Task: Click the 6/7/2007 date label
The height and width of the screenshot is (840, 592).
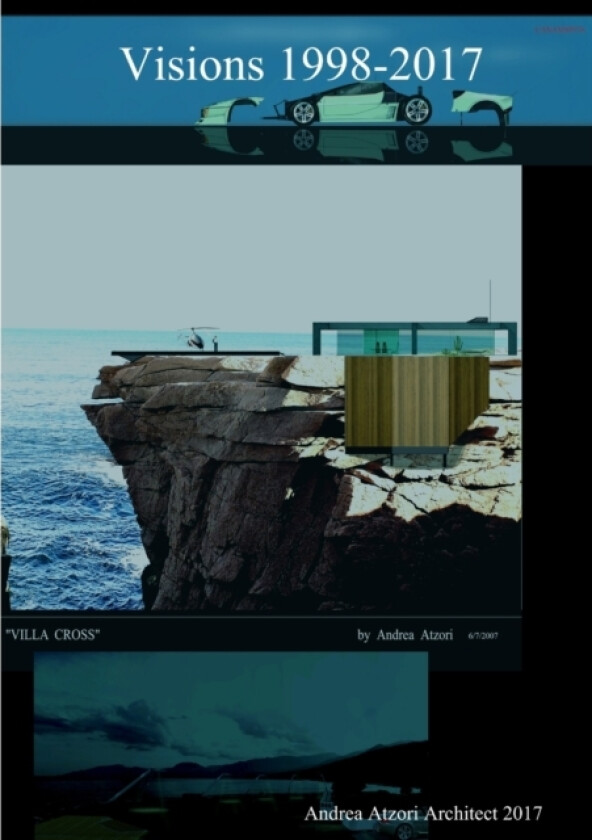Action: [x=483, y=636]
